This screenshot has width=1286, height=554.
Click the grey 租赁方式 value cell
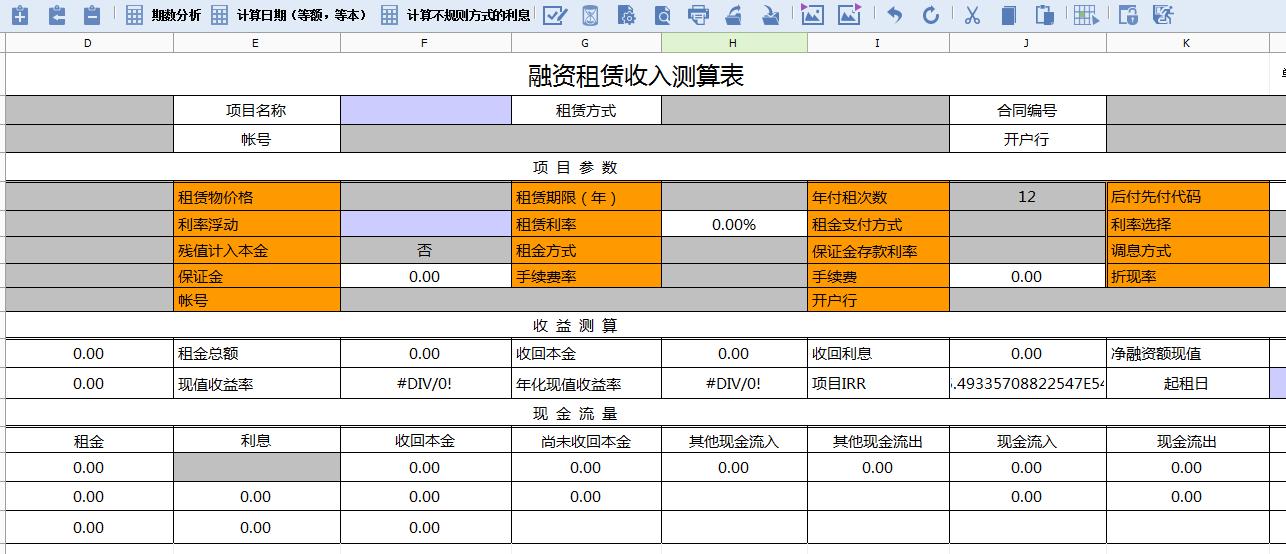coord(805,111)
